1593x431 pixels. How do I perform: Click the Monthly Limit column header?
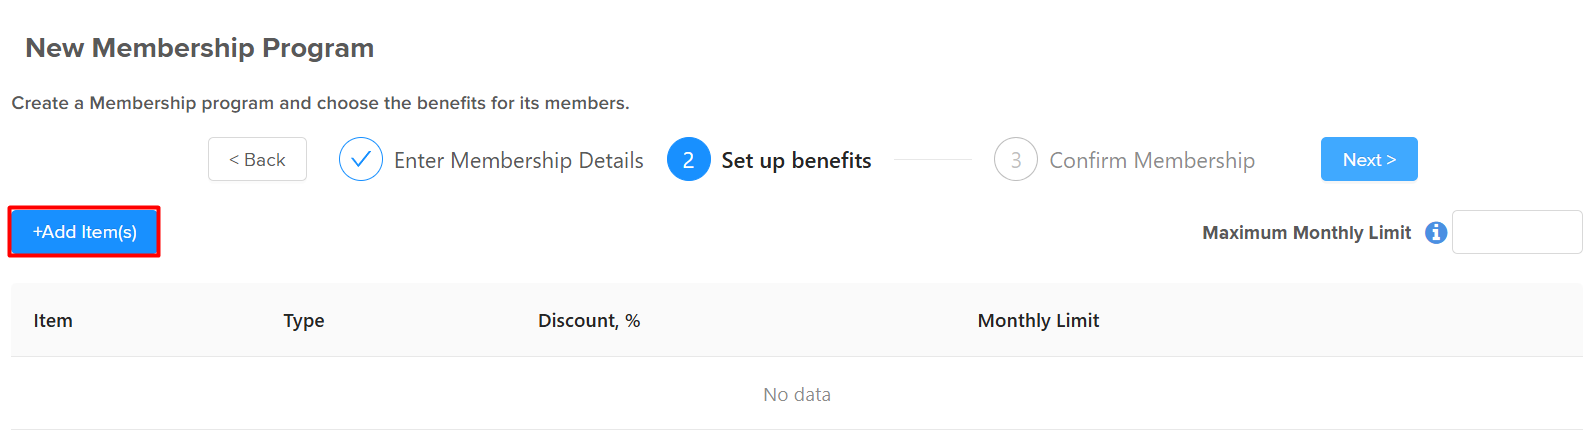tap(1038, 320)
